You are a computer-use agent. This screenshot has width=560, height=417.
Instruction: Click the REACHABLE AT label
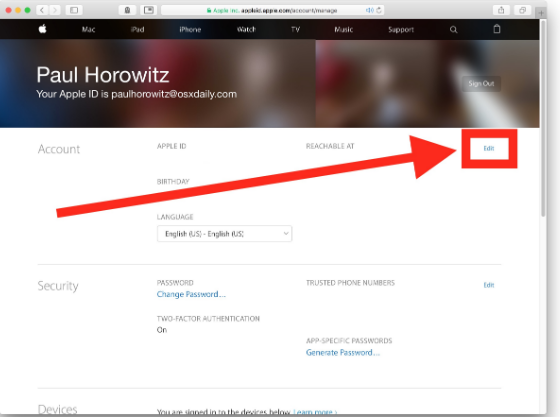tap(330, 146)
